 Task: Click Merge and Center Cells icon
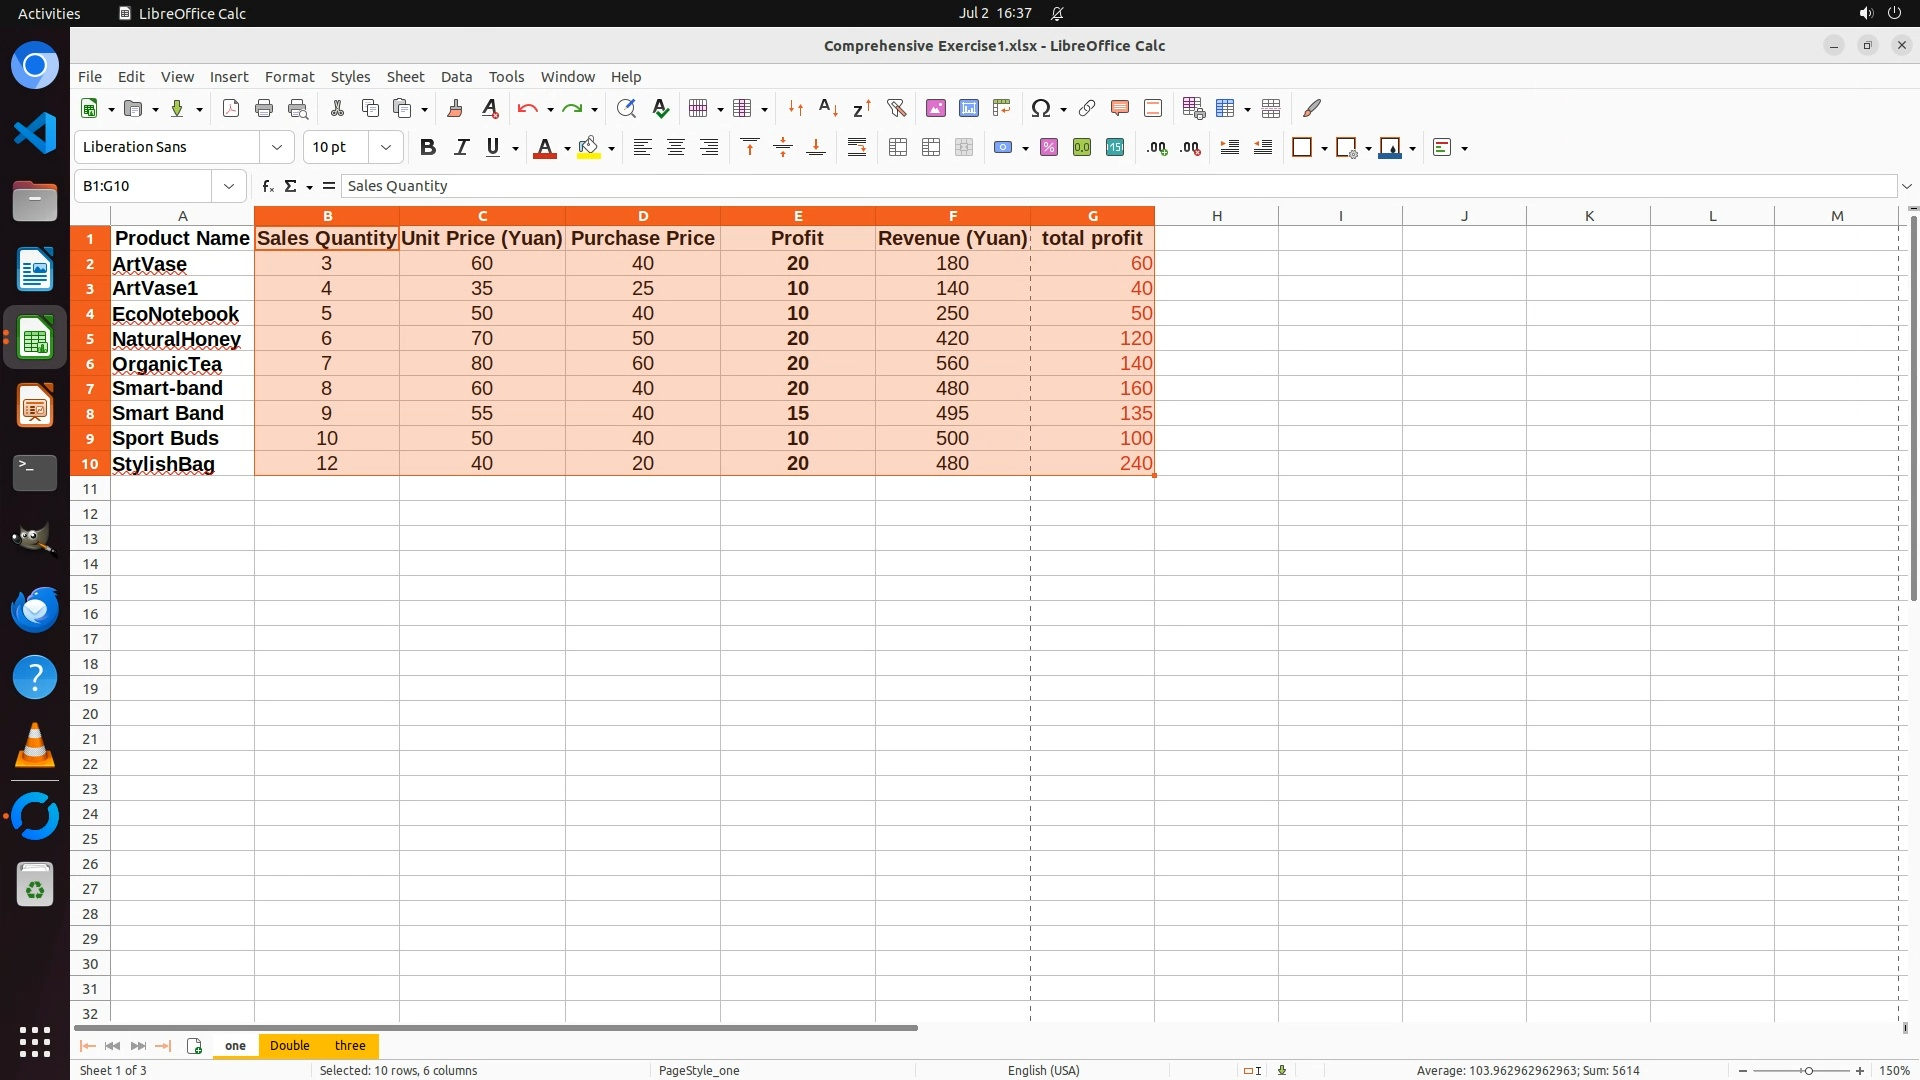point(898,147)
